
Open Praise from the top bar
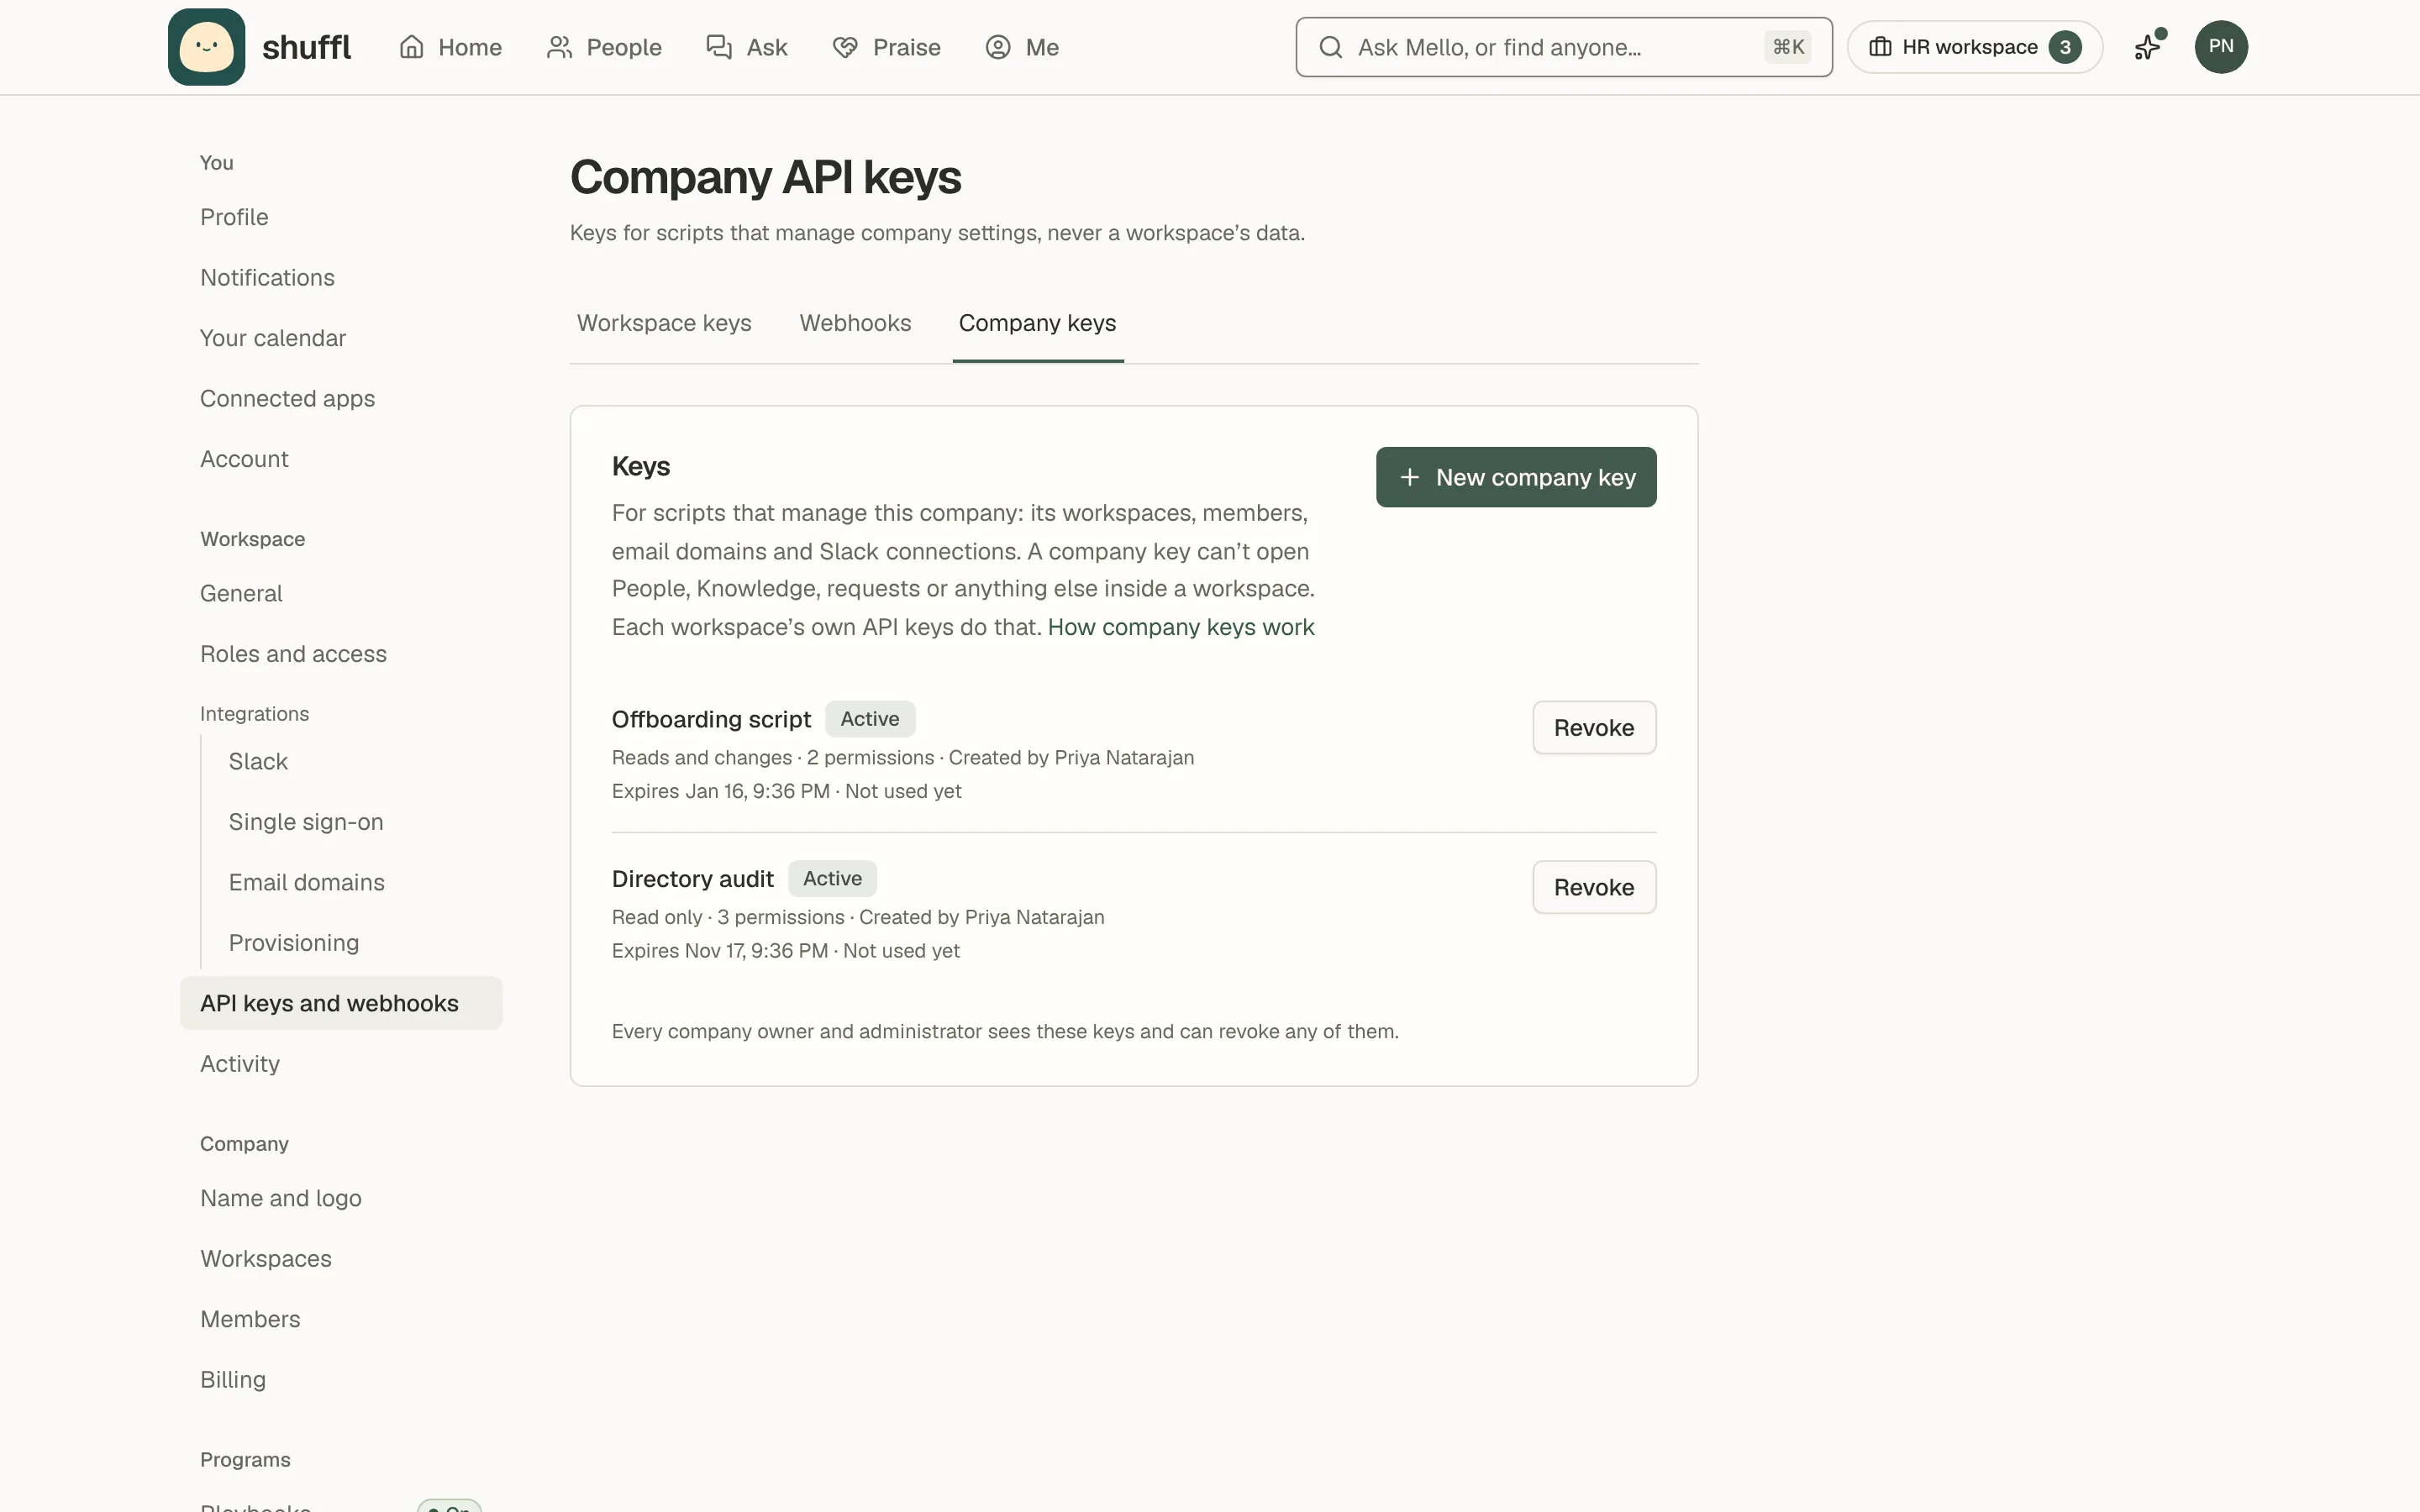click(887, 47)
